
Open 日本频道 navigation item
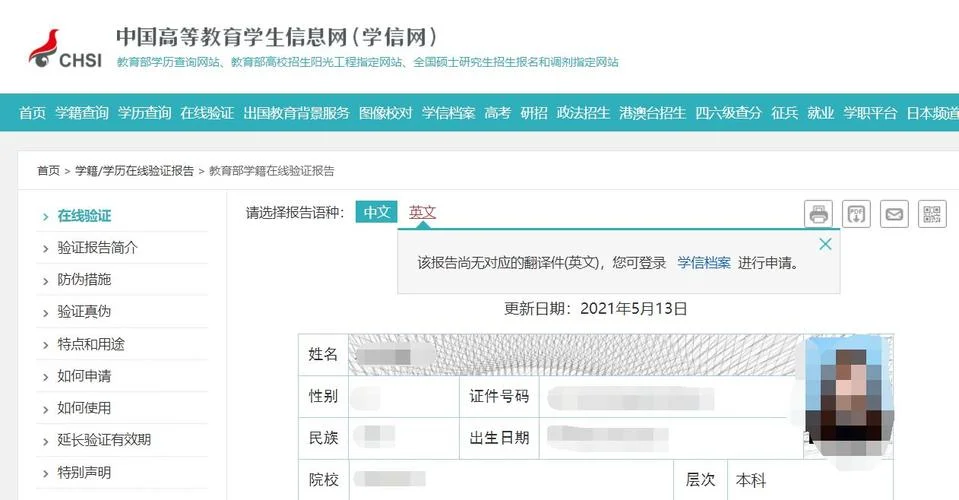pos(932,113)
